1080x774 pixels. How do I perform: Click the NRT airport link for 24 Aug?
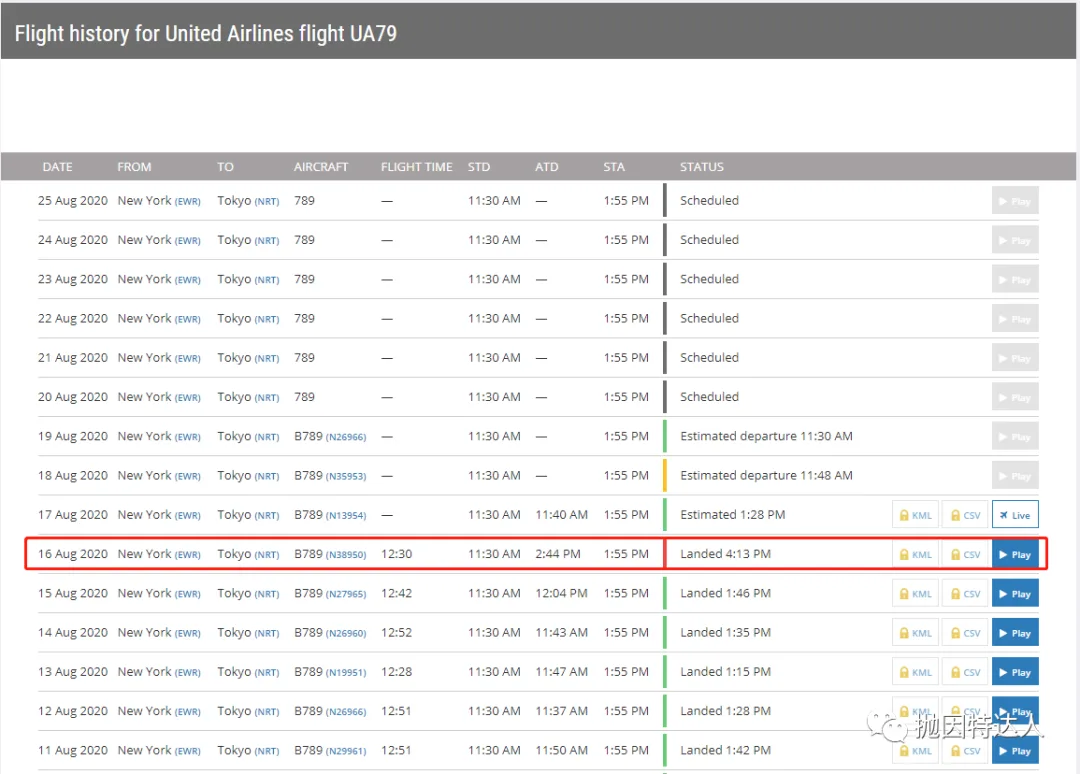[266, 241]
